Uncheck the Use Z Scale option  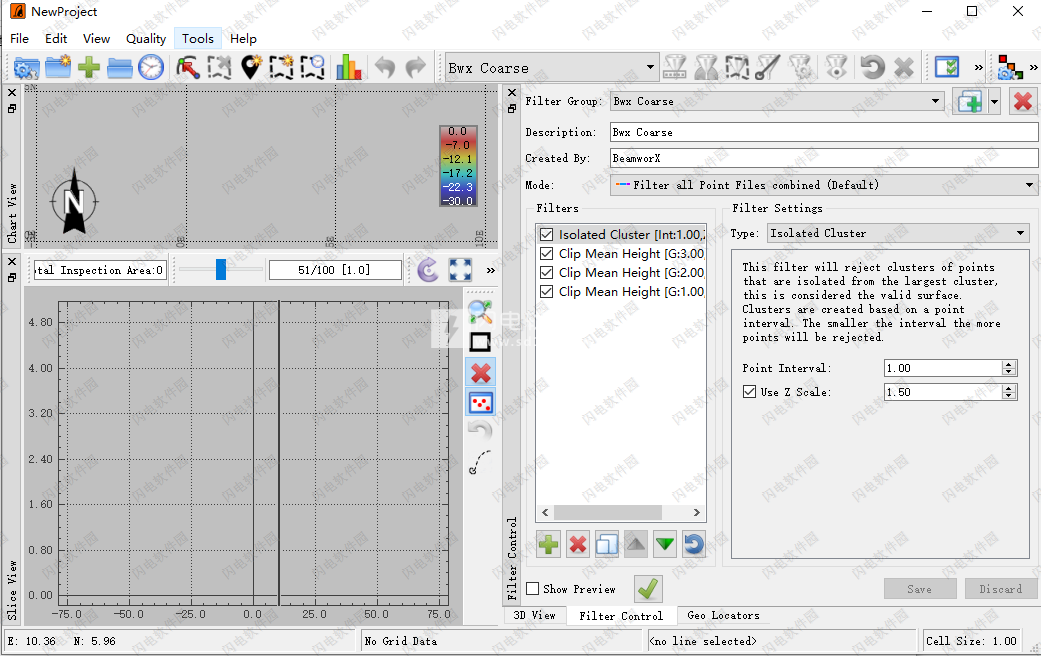pyautogui.click(x=750, y=392)
